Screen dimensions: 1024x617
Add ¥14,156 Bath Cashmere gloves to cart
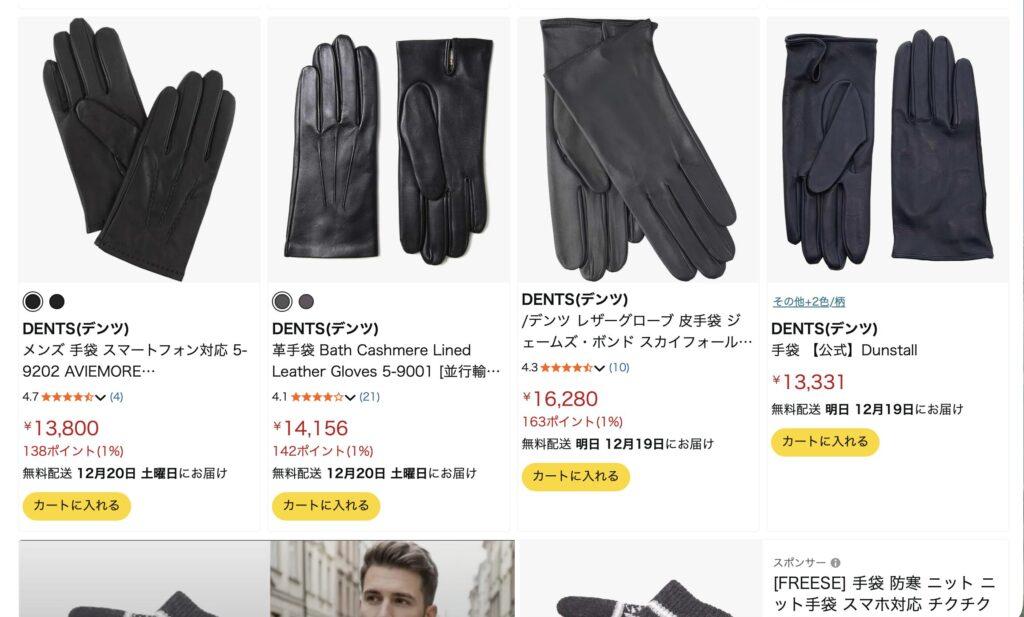[x=326, y=505]
